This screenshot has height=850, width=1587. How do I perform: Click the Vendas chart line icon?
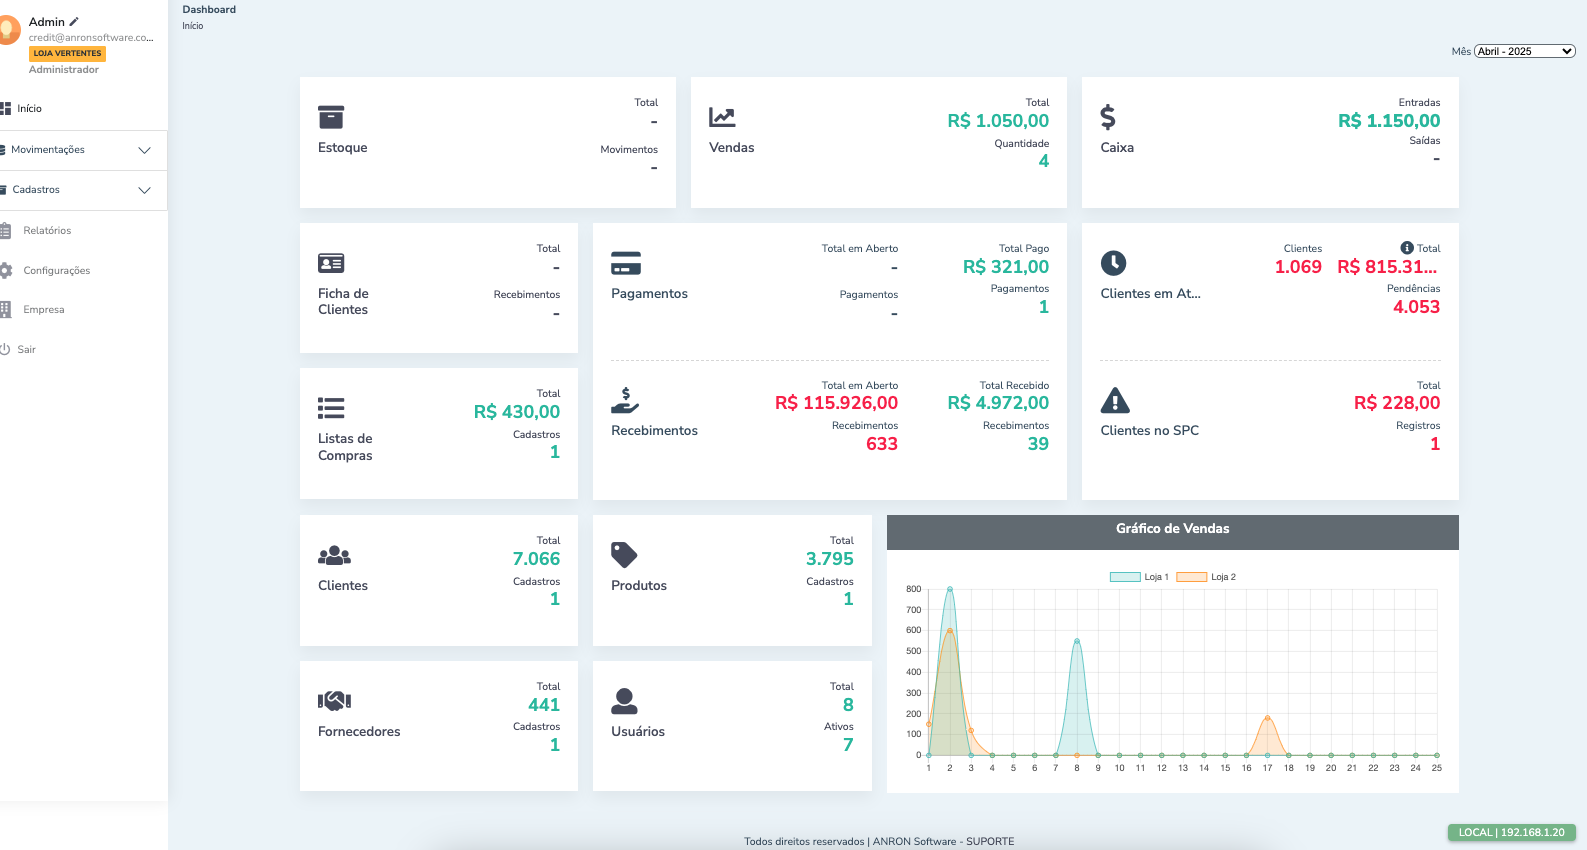point(722,117)
